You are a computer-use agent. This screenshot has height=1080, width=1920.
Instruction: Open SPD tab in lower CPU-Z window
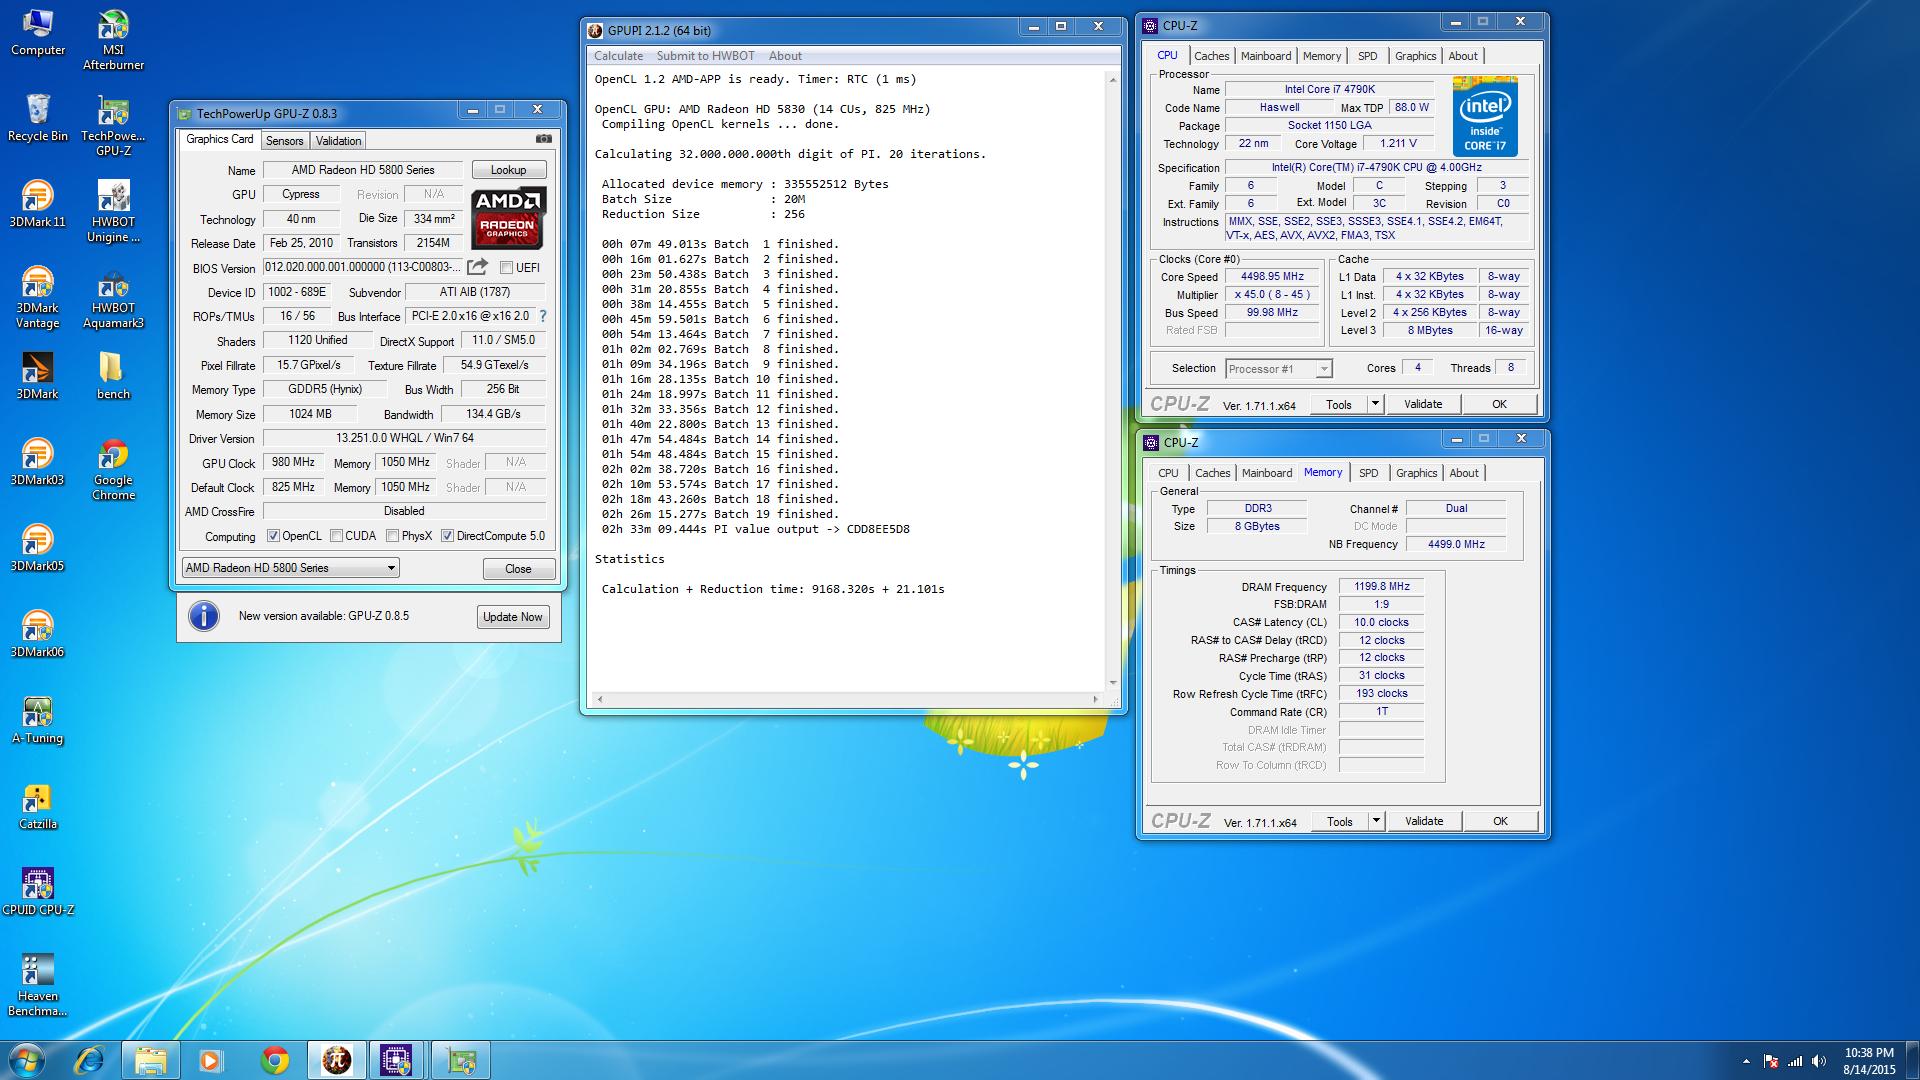pos(1368,473)
